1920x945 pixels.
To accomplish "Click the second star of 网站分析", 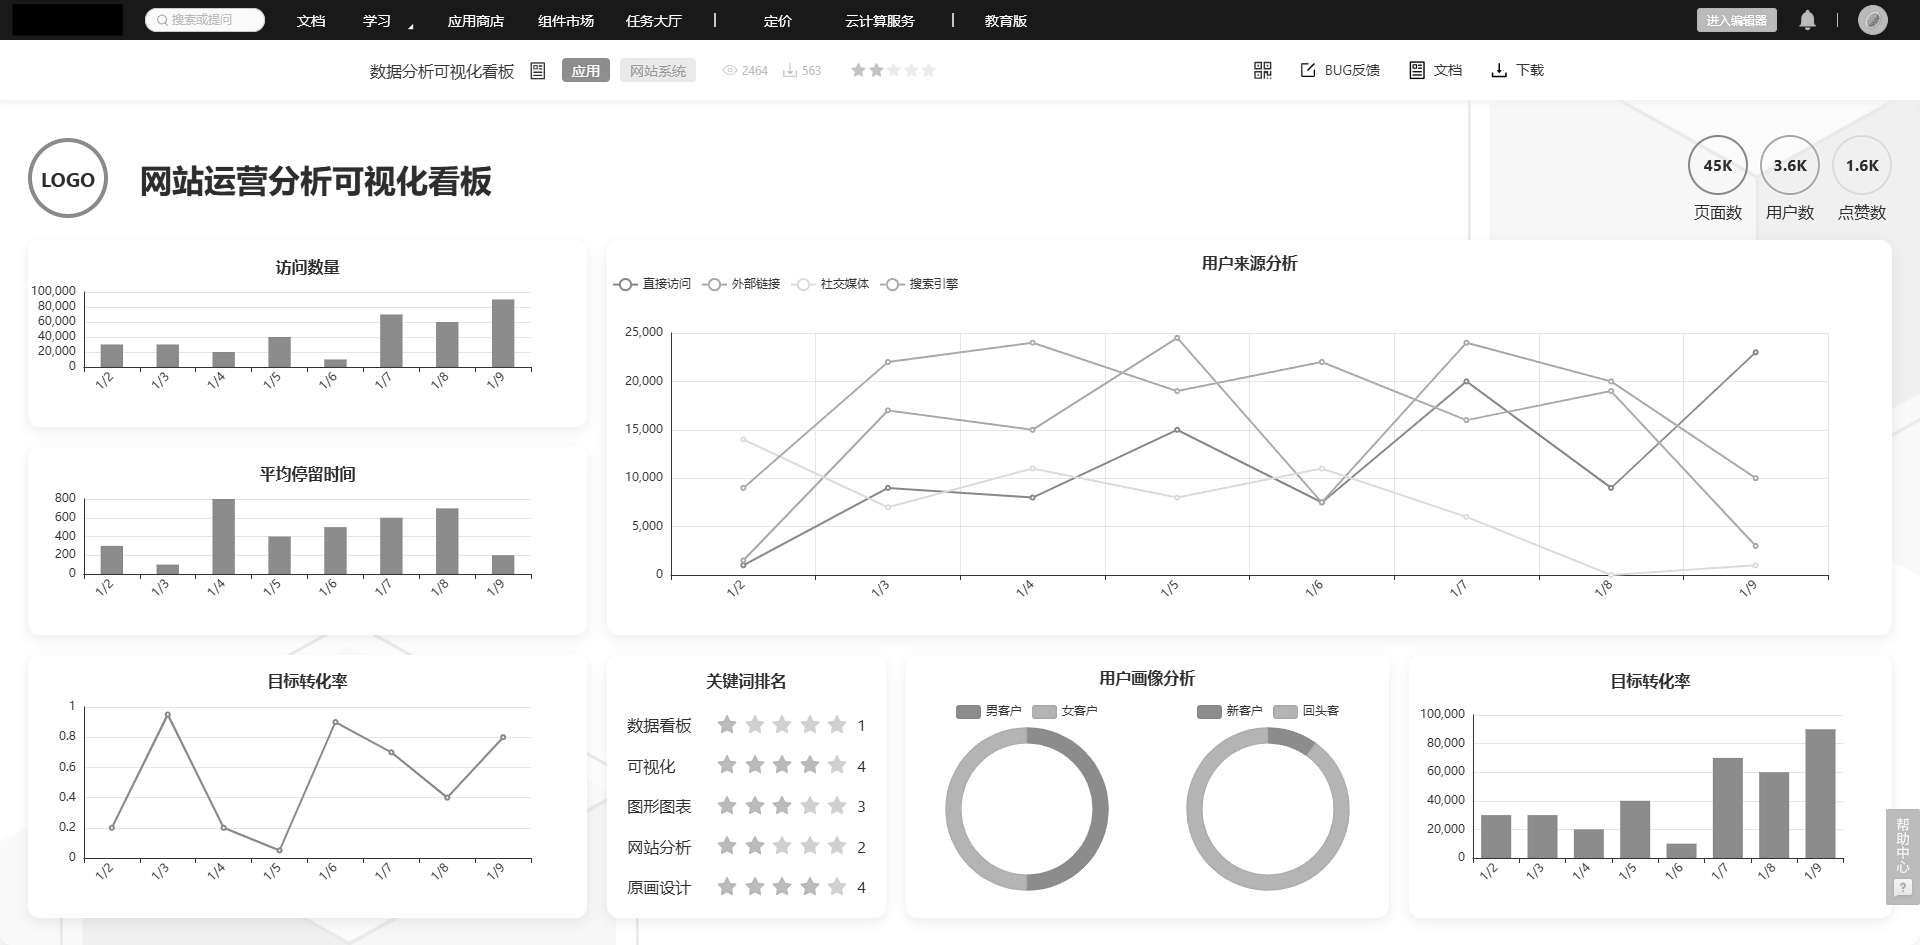I will pyautogui.click(x=755, y=847).
